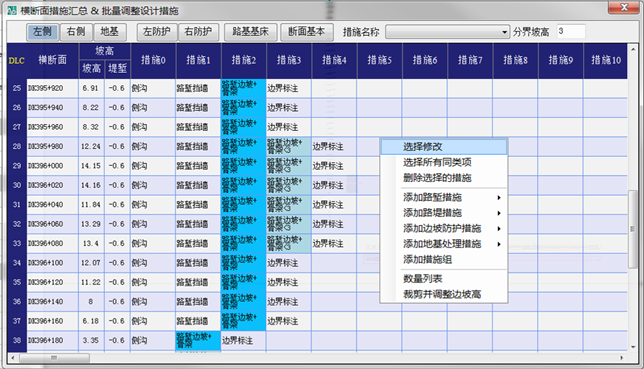Click the 边界标注 cell in row 38

[244, 341]
